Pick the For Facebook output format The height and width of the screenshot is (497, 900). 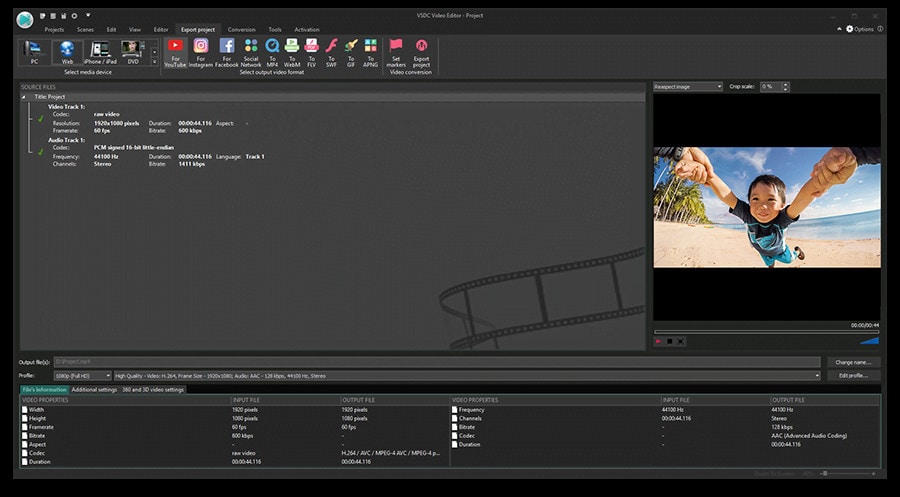point(227,51)
